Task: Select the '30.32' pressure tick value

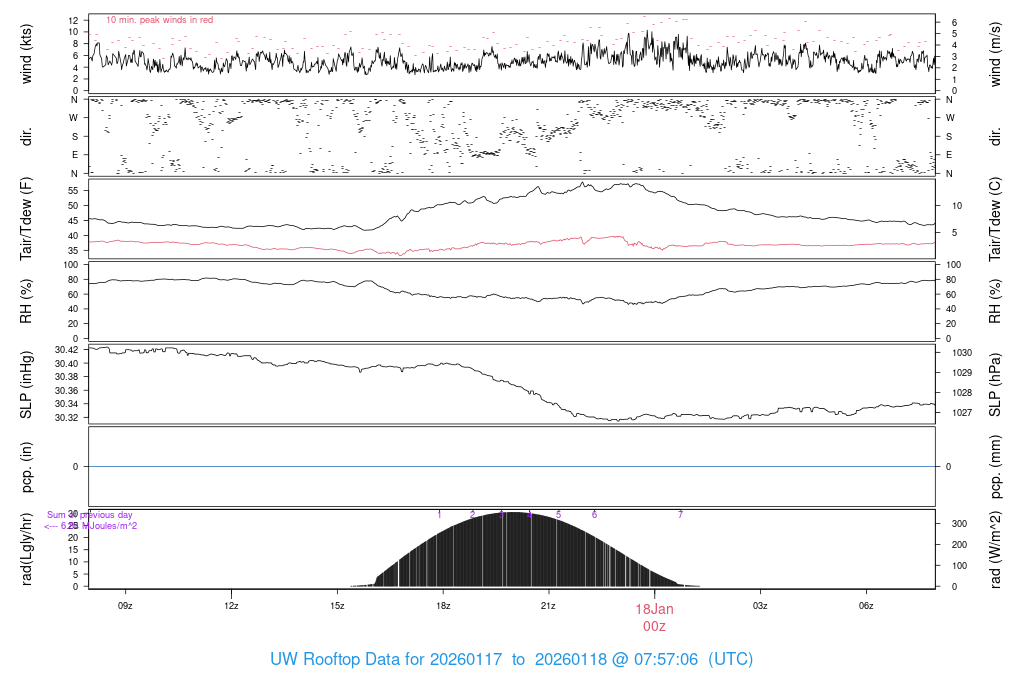Action: pos(67,418)
